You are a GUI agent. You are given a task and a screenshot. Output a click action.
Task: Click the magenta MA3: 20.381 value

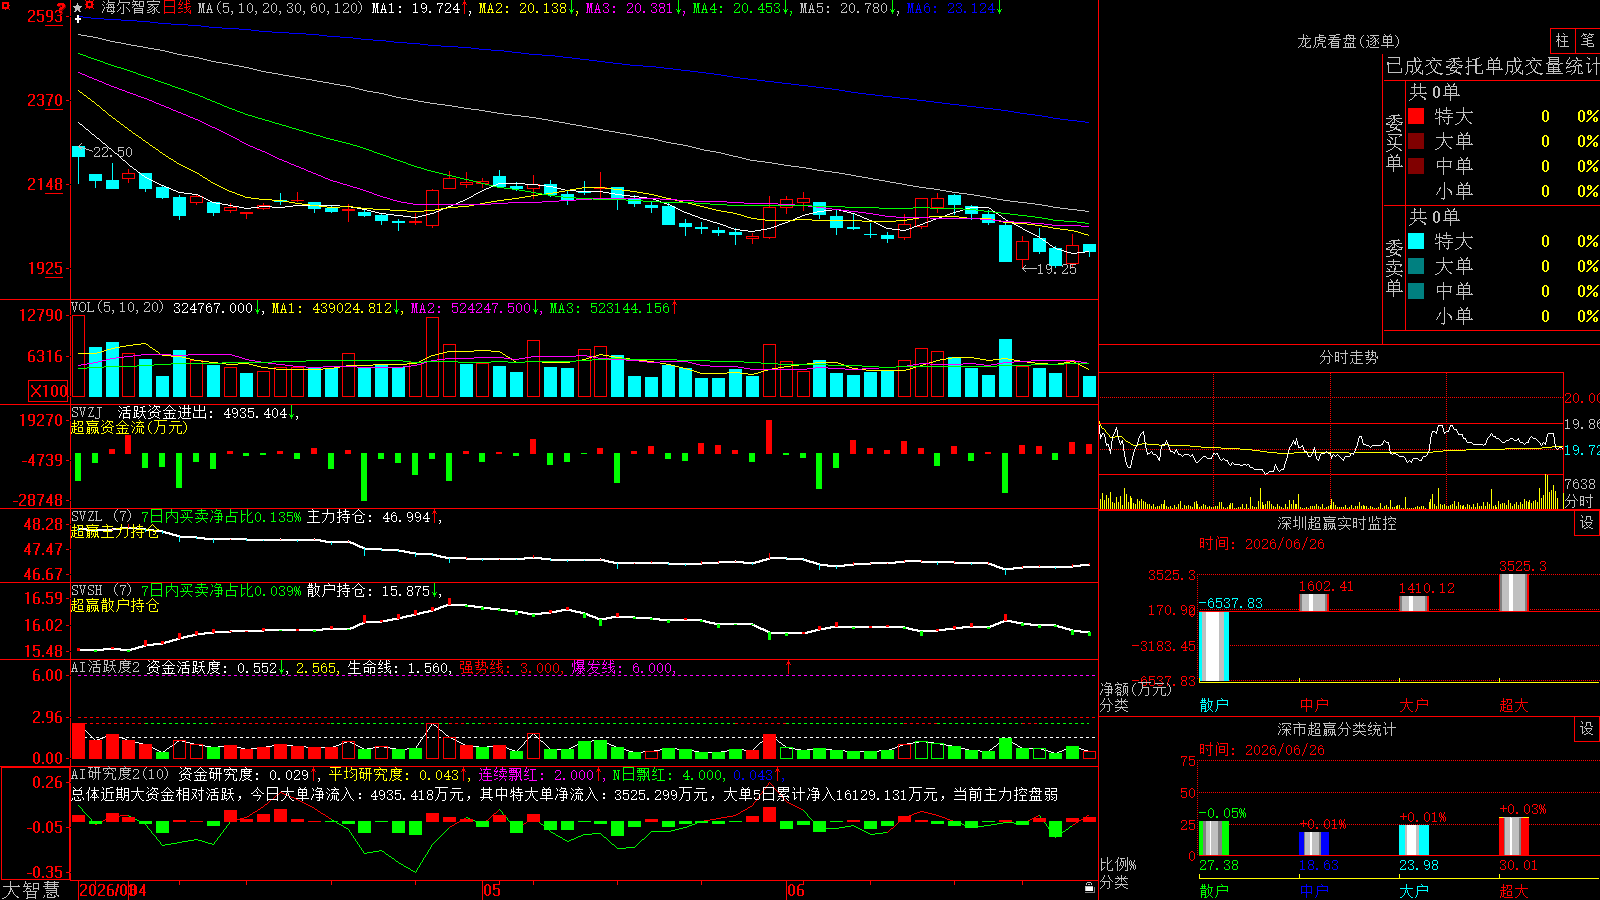pos(630,8)
